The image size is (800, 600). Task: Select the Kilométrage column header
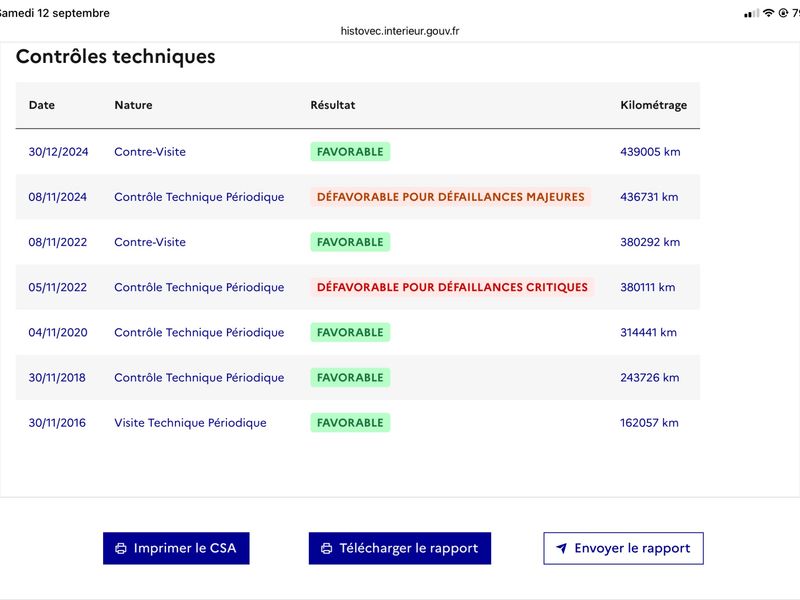point(654,105)
